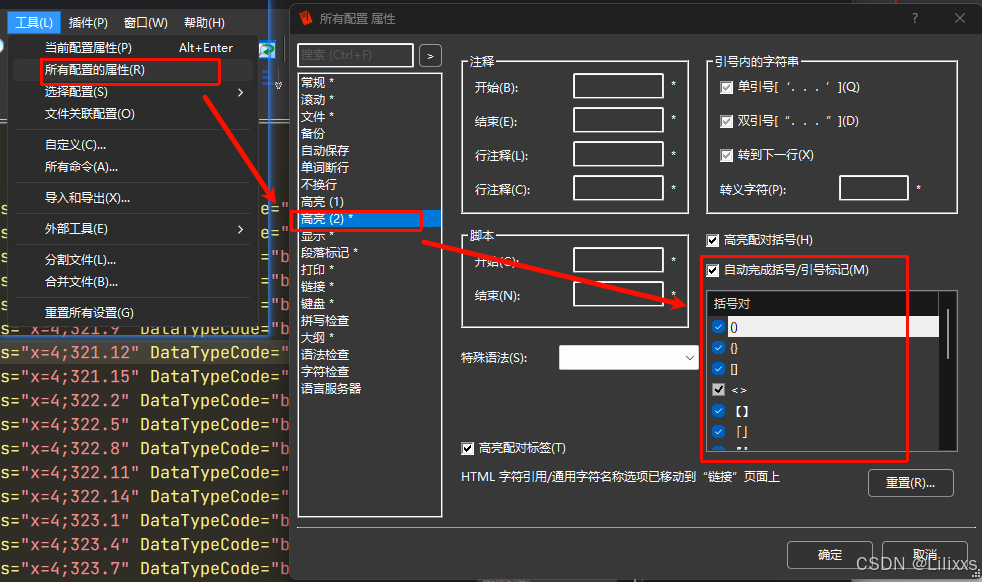The image size is (982, 582).
Task: Uncheck the < > bracket pair
Action: 718,390
